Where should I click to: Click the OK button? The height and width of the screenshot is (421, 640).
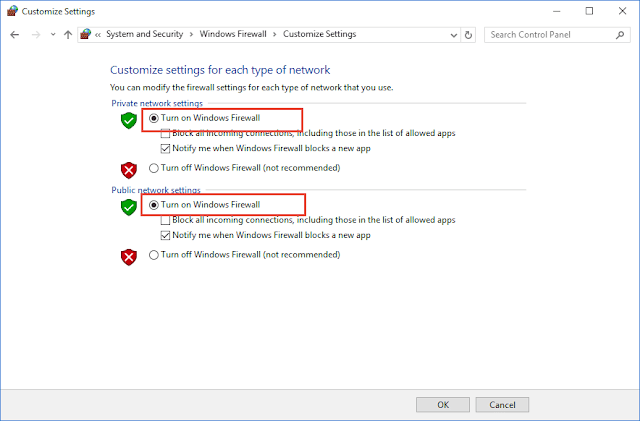pos(443,405)
